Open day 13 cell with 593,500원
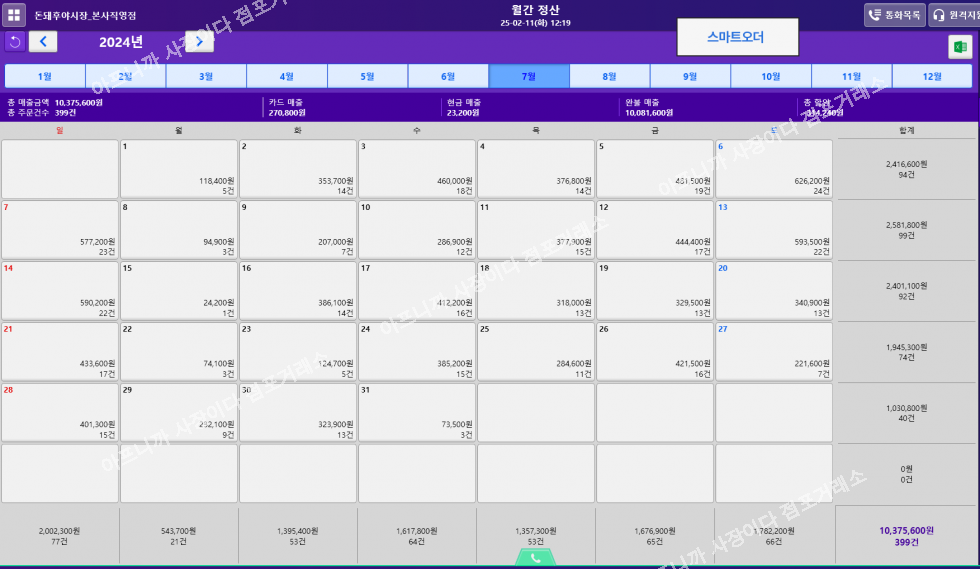This screenshot has width=980, height=569. pyautogui.click(x=774, y=230)
